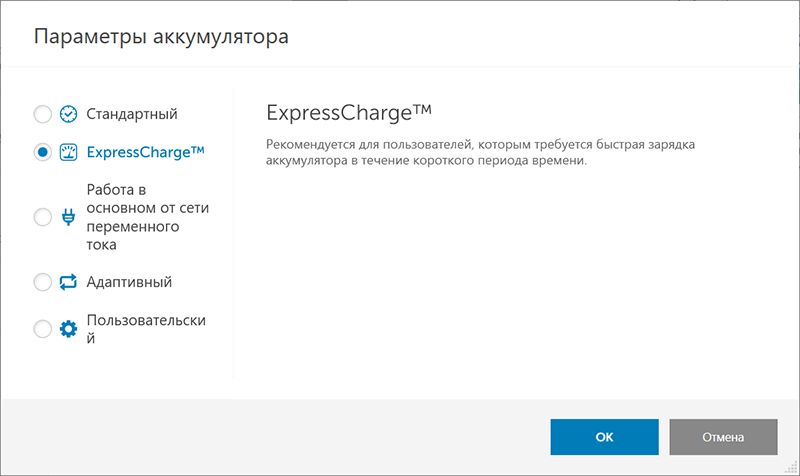Click the ExpressCharge™ label in the sidebar
The image size is (800, 476).
point(145,152)
